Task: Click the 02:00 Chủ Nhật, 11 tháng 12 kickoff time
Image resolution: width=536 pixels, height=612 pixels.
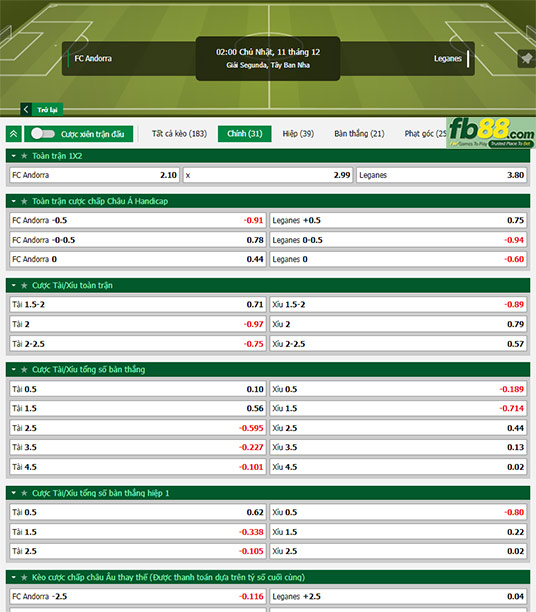Action: (x=268, y=52)
